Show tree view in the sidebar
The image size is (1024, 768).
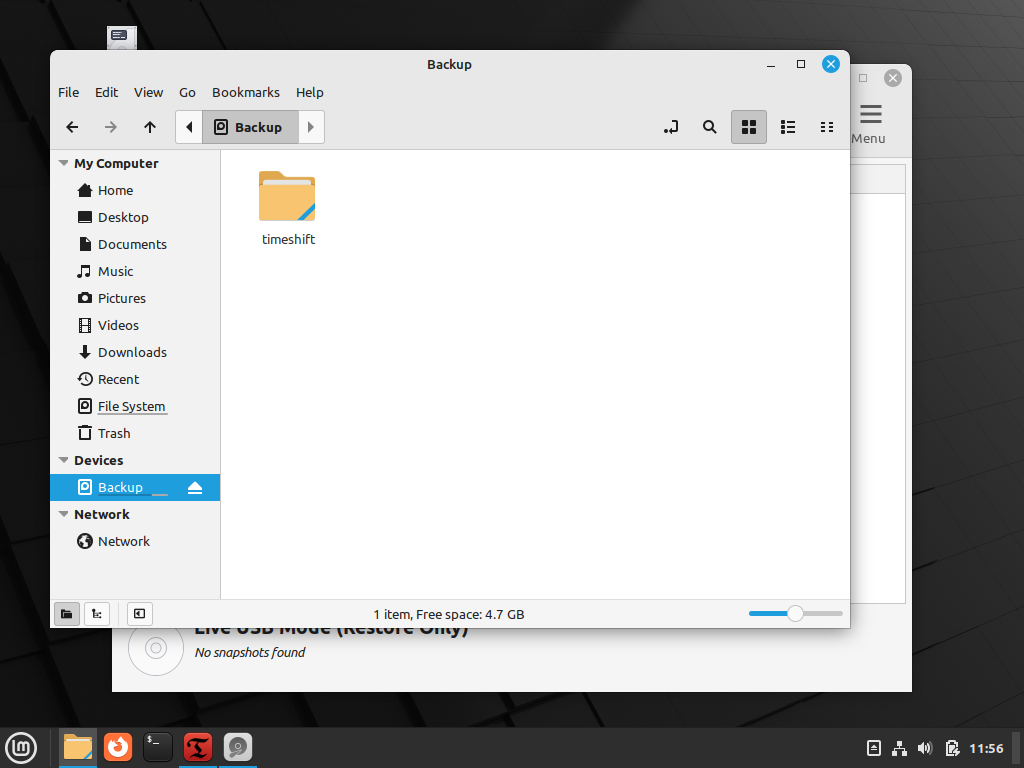(97, 614)
